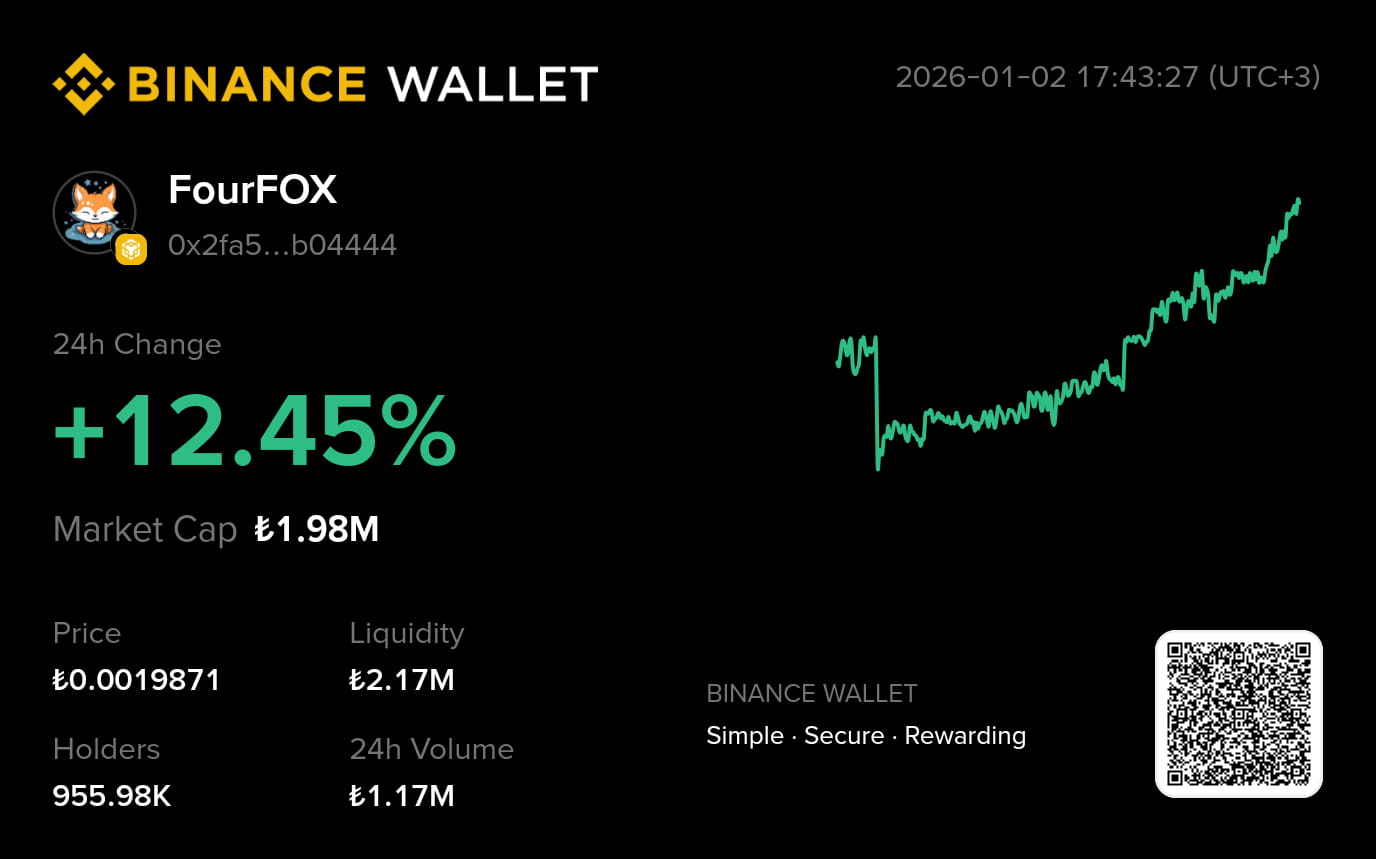1376x859 pixels.
Task: Click the ₺2.17M liquidity value
Action: click(x=401, y=680)
